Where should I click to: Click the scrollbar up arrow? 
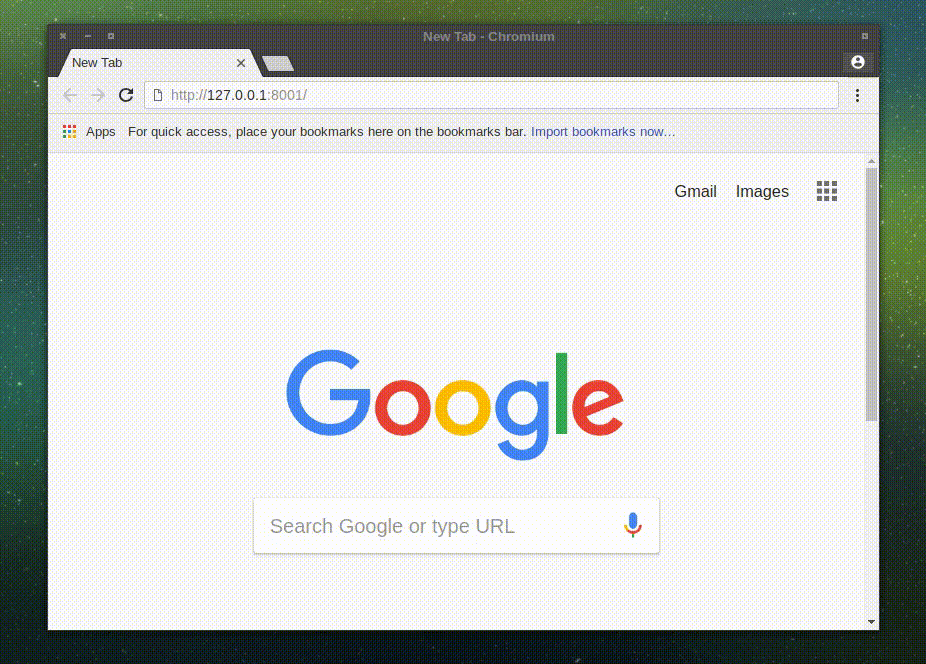coord(871,161)
